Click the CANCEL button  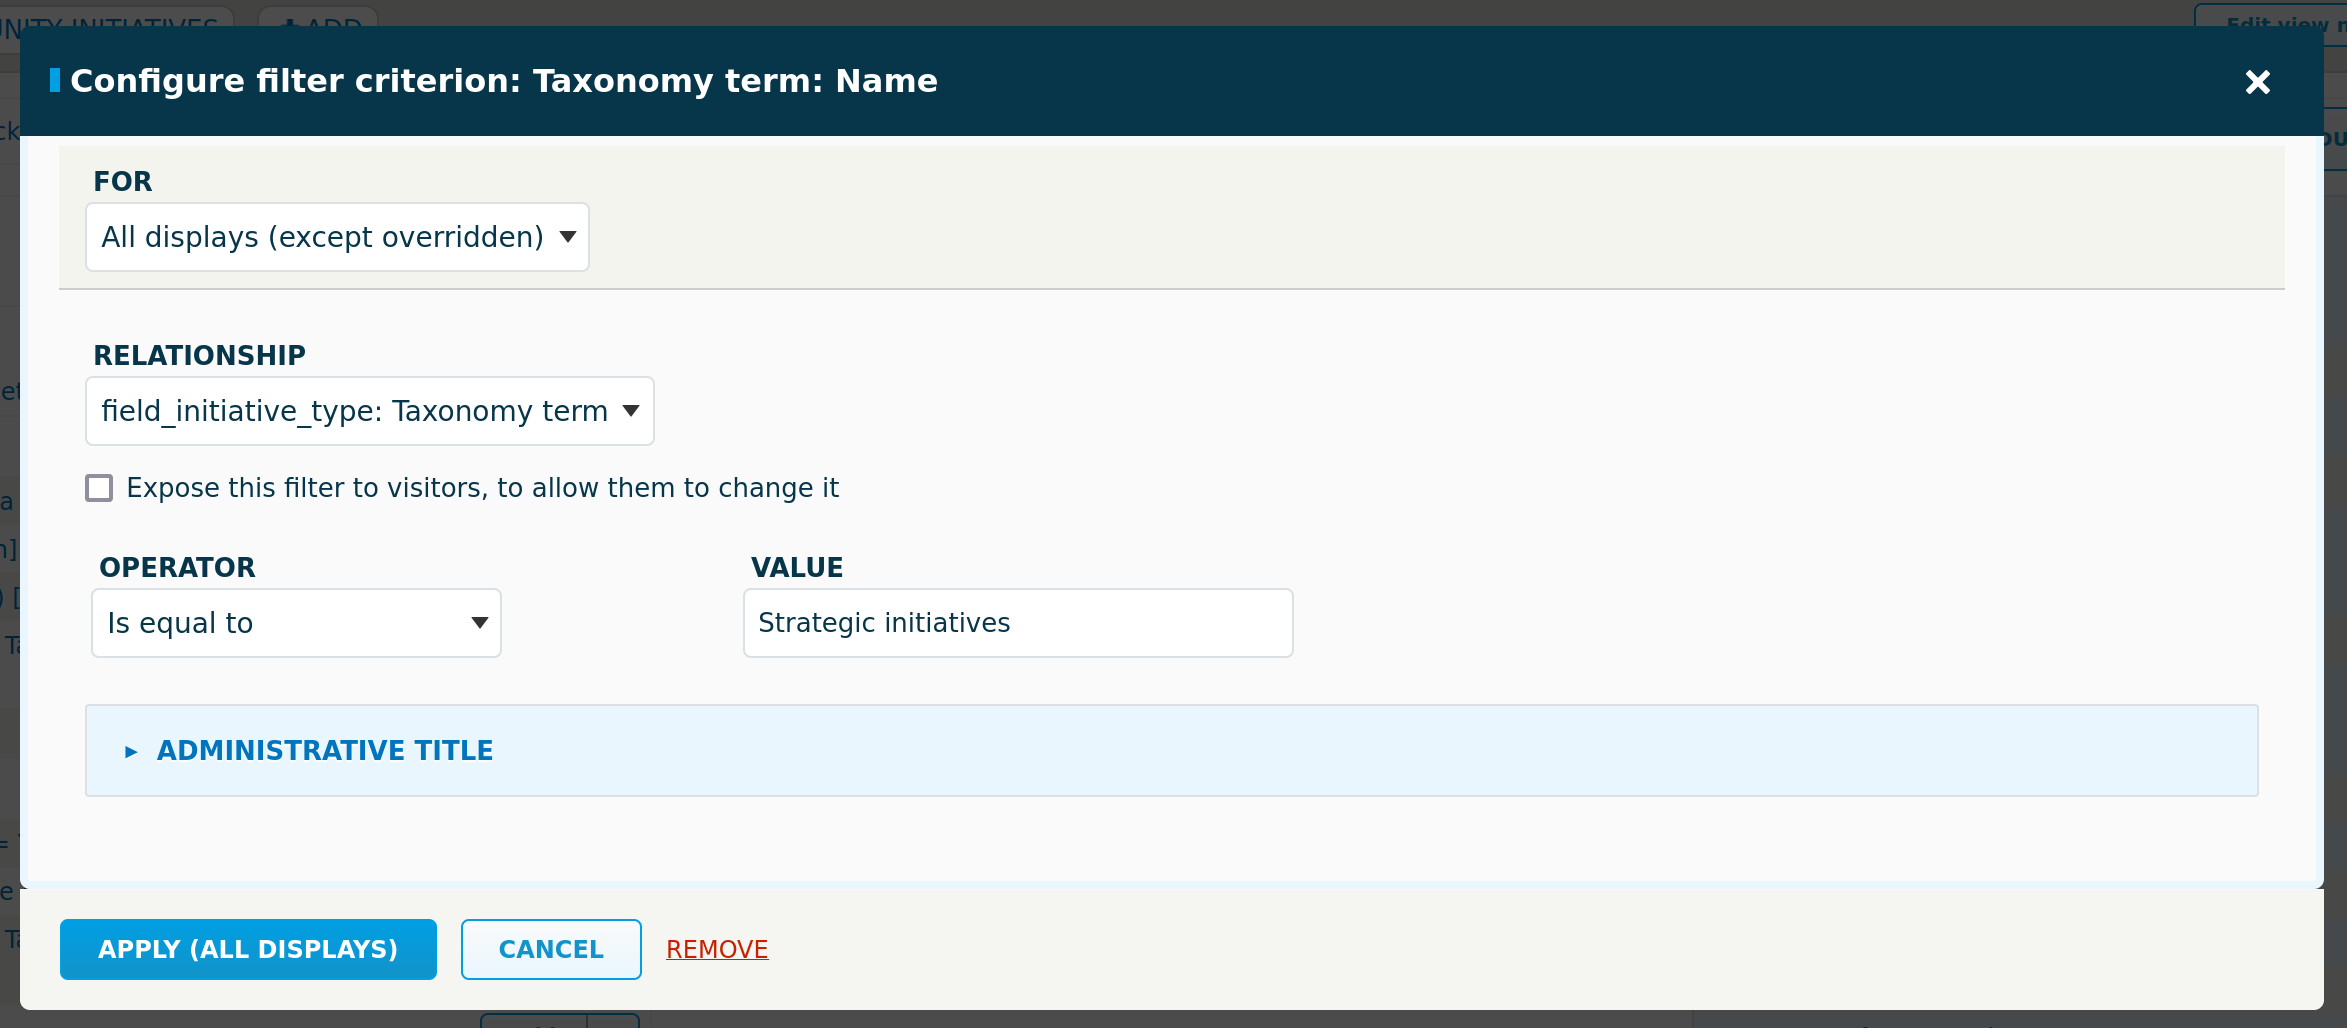[551, 949]
